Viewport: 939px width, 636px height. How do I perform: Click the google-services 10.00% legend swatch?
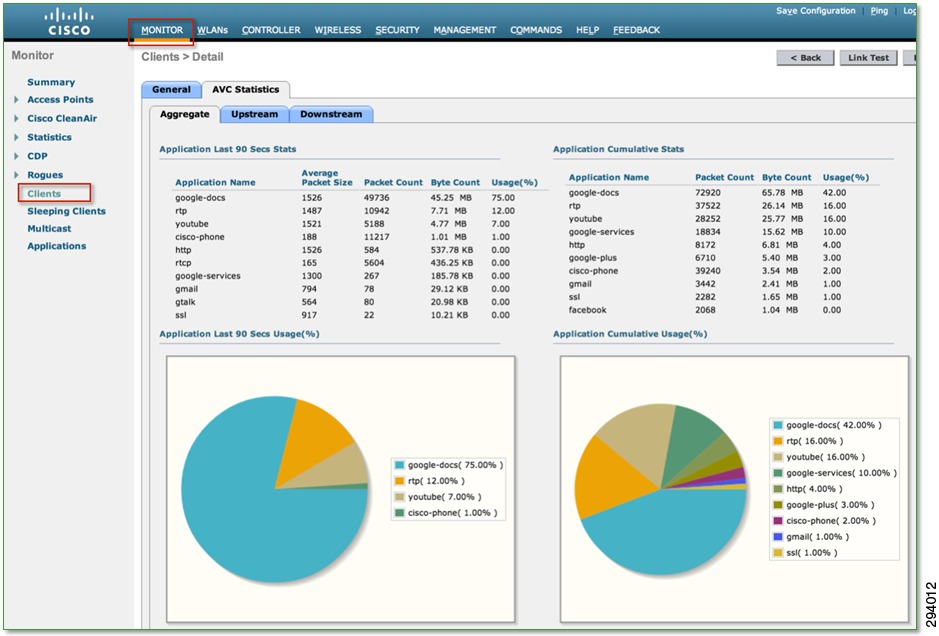point(778,473)
